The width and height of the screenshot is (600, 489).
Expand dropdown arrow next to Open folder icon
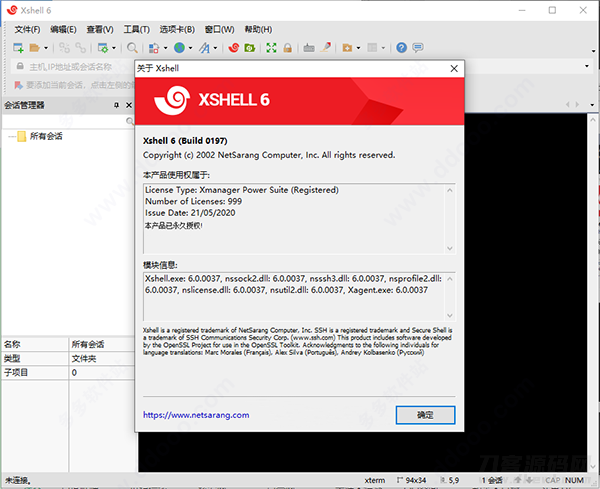pos(46,48)
